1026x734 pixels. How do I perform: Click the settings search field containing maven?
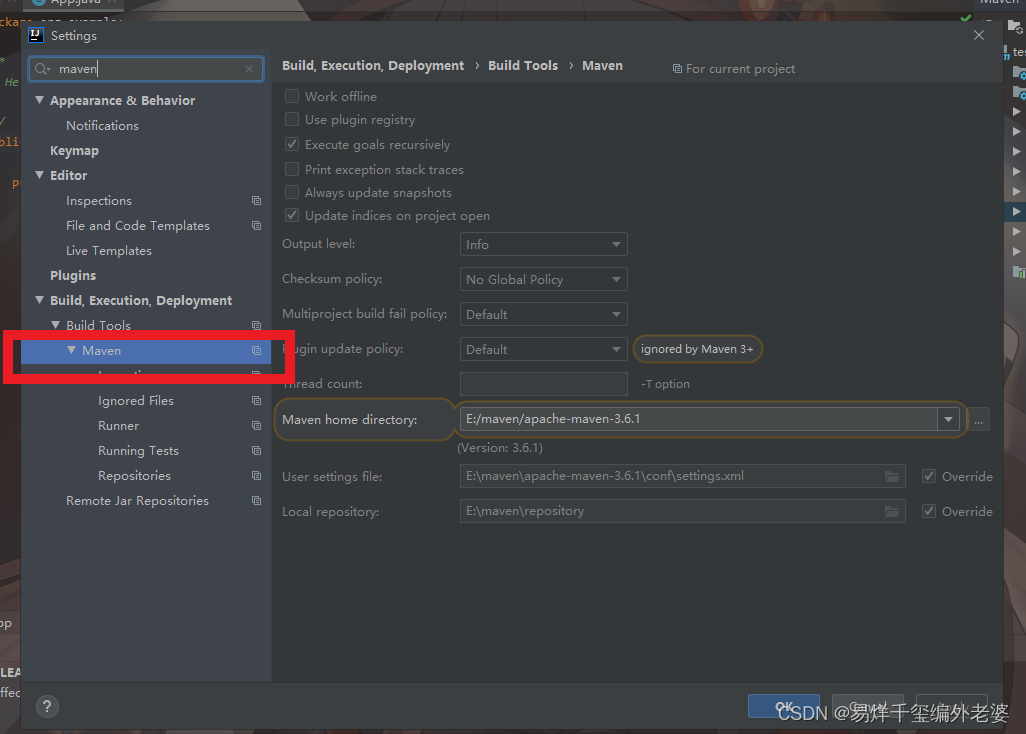[146, 69]
